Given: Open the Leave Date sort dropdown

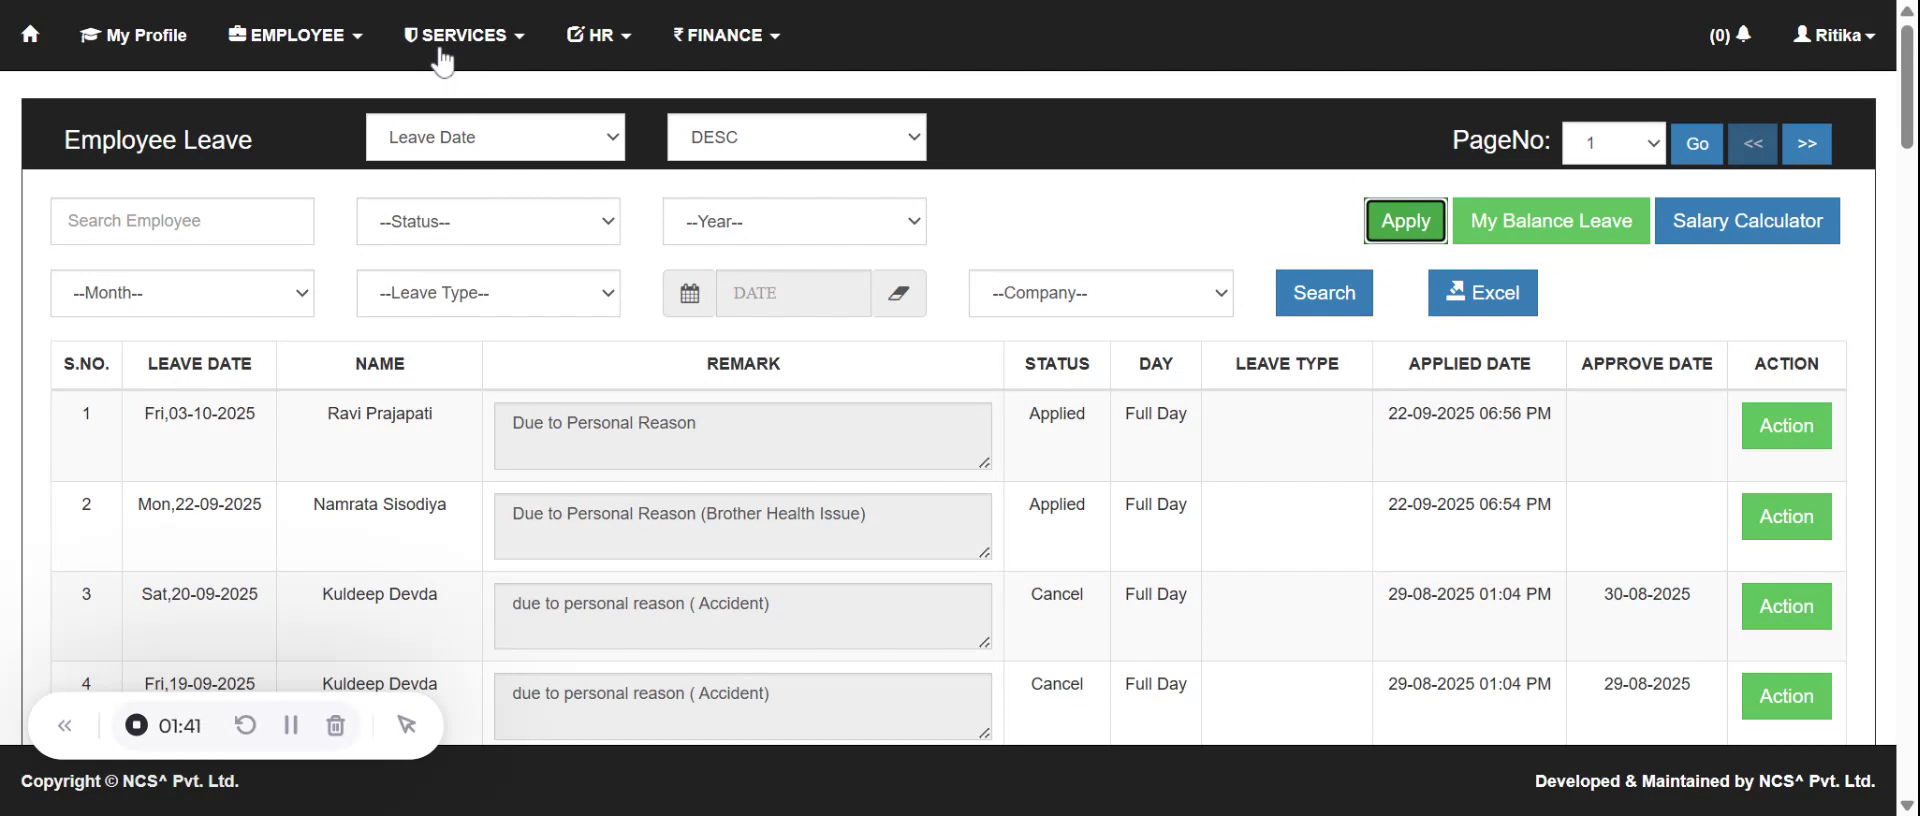Looking at the screenshot, I should pyautogui.click(x=495, y=137).
